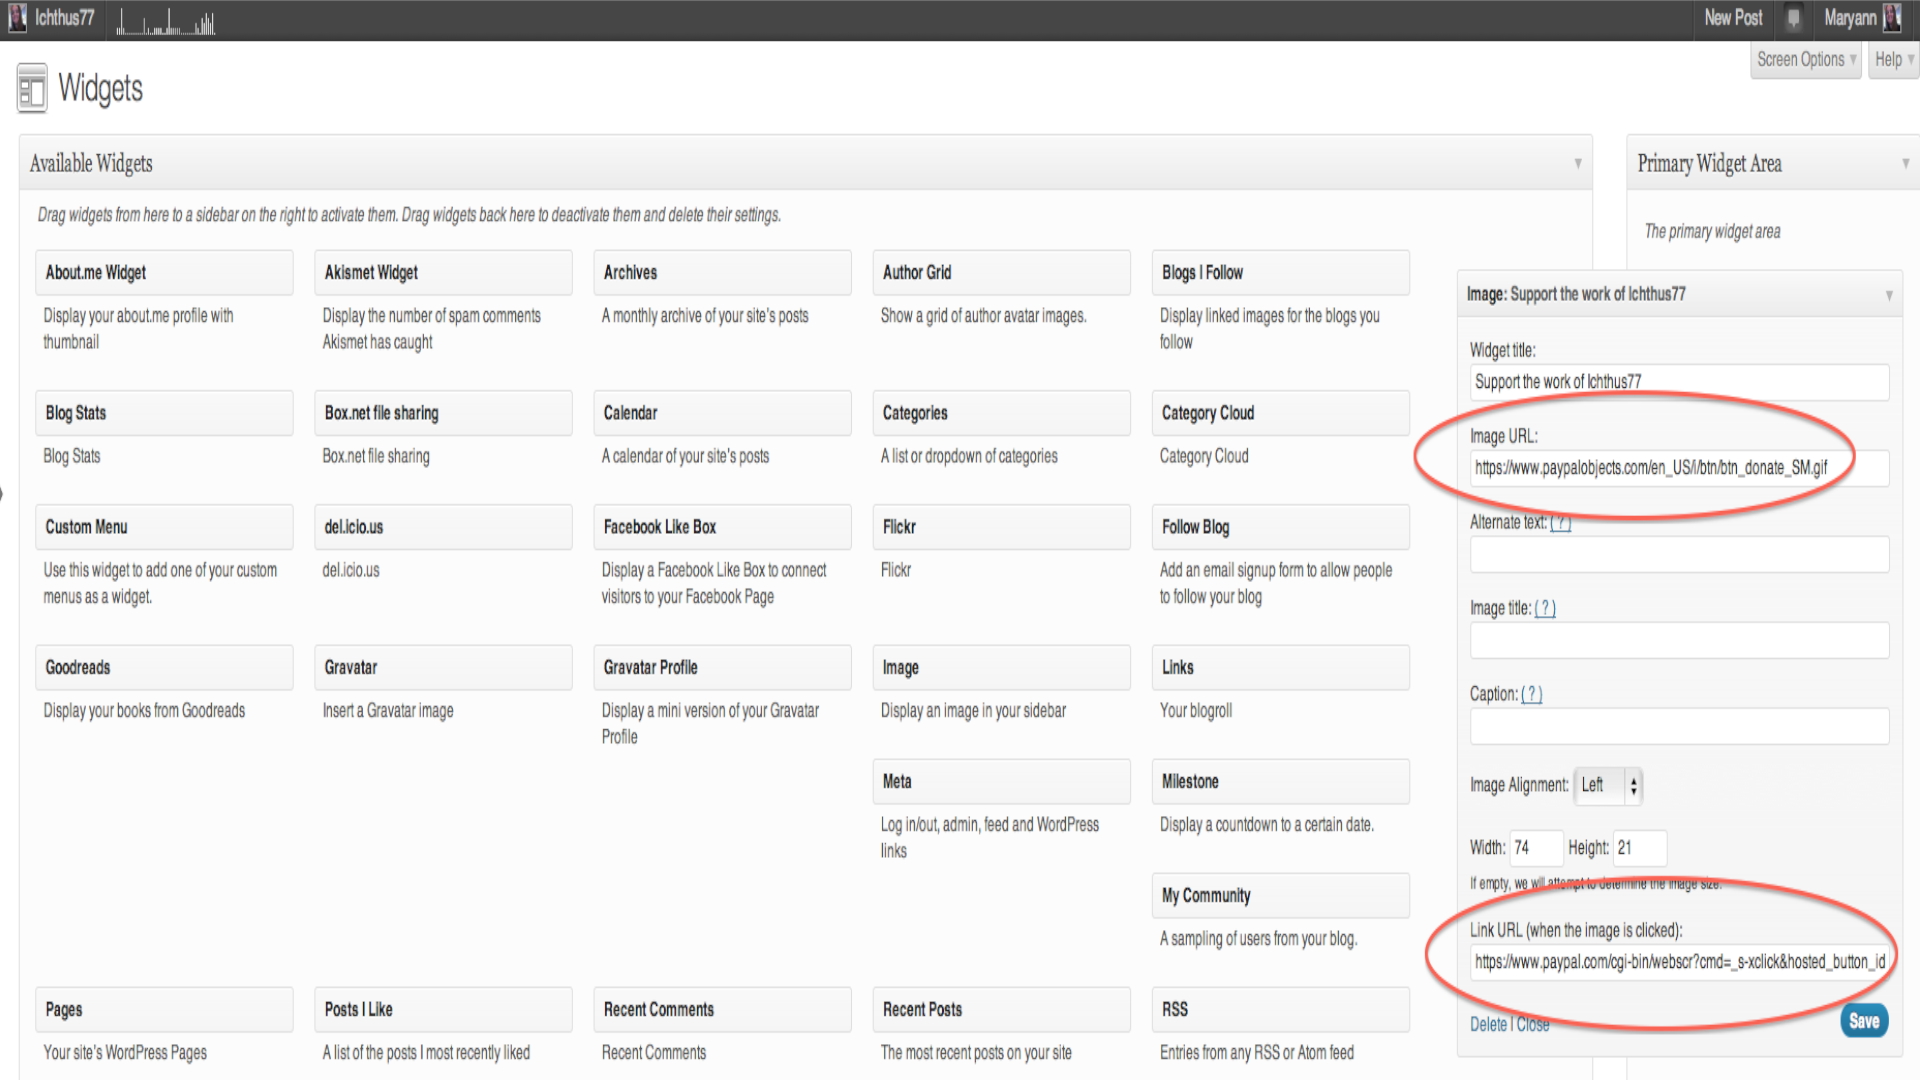Click the Alternate text help question mark
Screen dimensions: 1920x1080
pos(1560,522)
